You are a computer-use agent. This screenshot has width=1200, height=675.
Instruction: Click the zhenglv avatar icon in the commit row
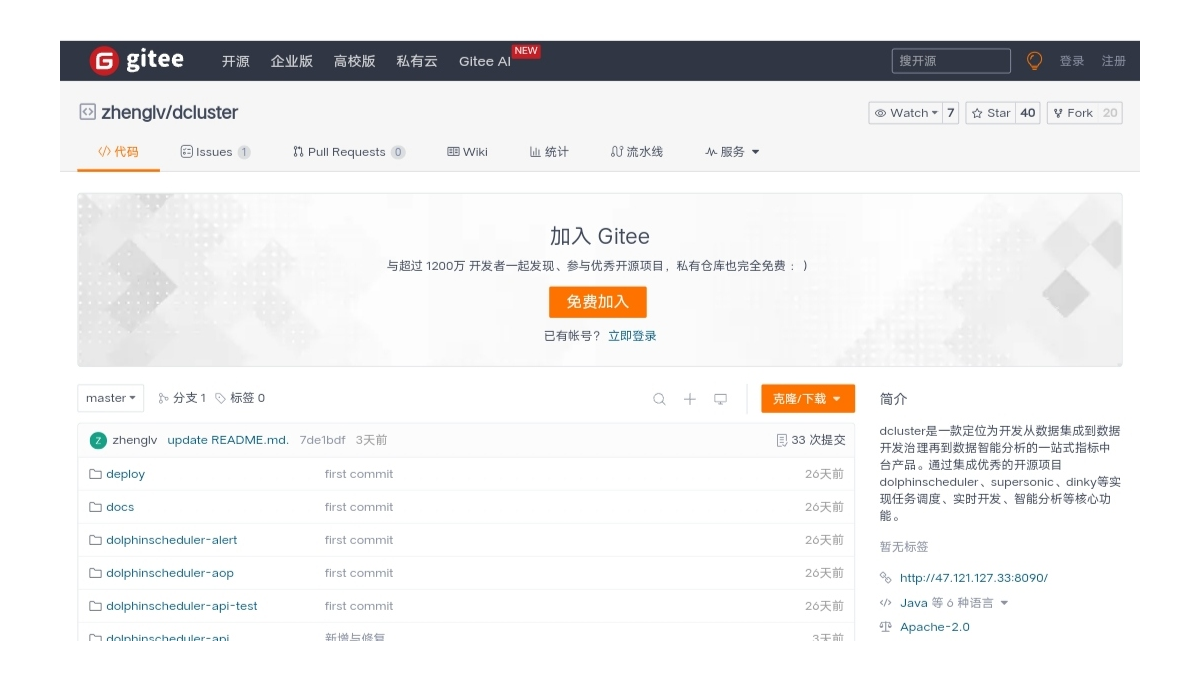click(98, 440)
